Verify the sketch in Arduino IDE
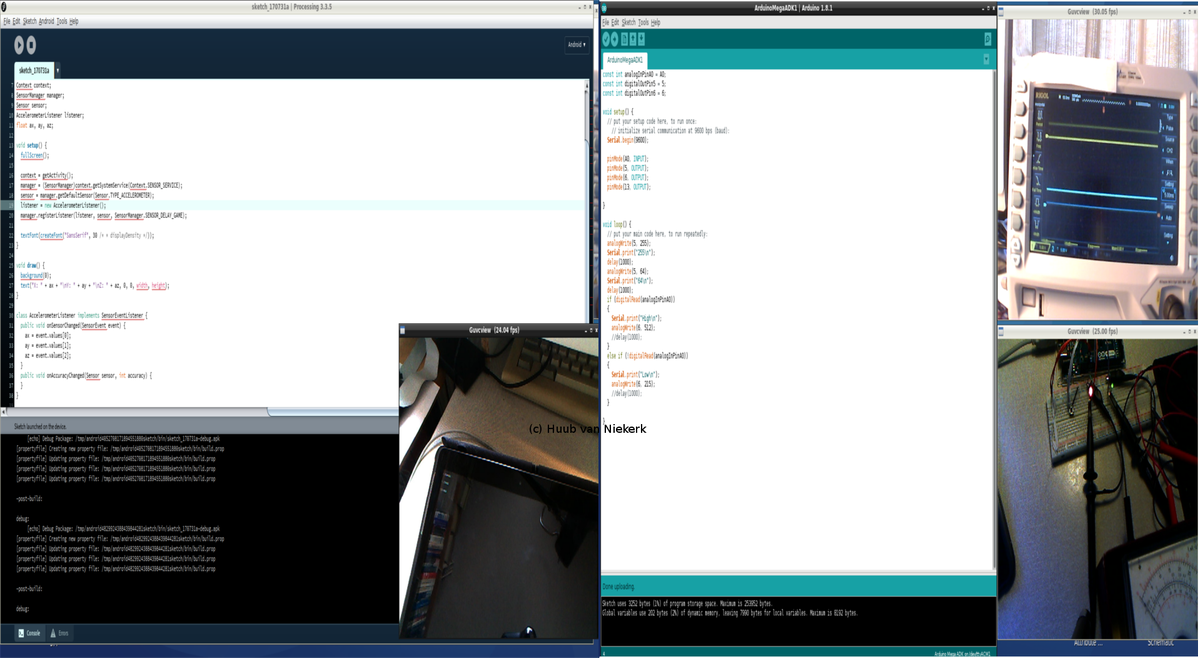Viewport: 1200px width, 658px height. tap(606, 39)
